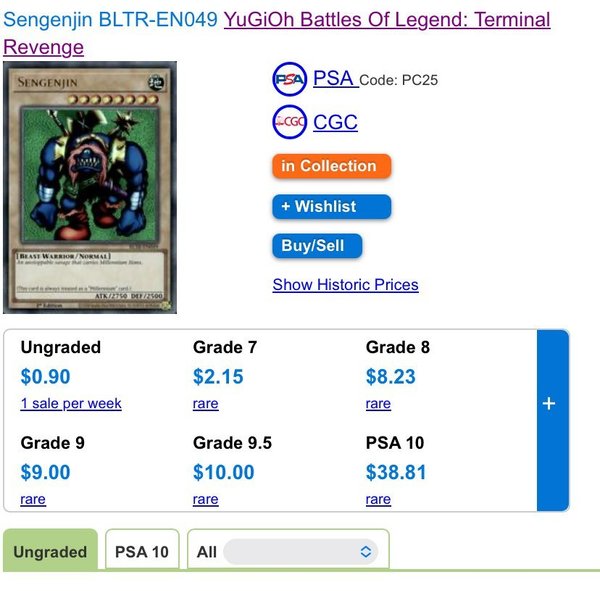
Task: Click the 1 sale per week link
Action: click(x=71, y=404)
